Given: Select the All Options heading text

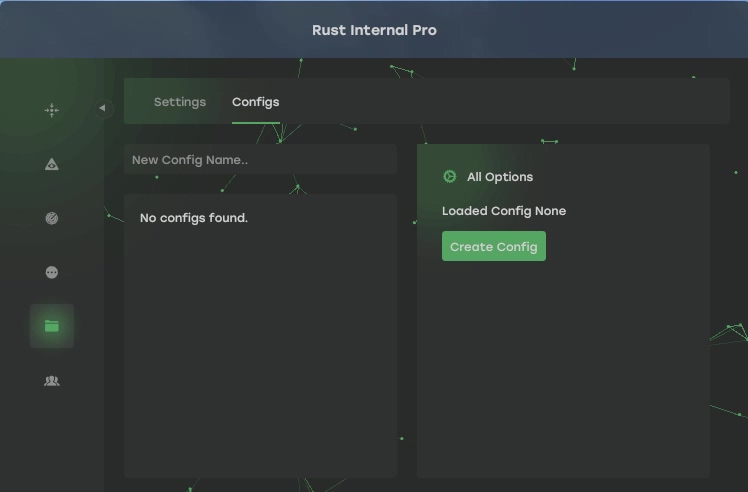Looking at the screenshot, I should [x=500, y=177].
